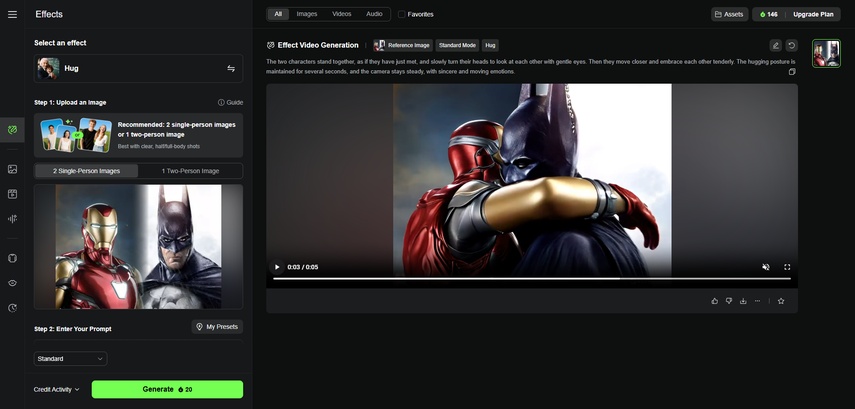The width and height of the screenshot is (855, 409).
Task: Switch to the Videos filter tab
Action: coord(341,14)
